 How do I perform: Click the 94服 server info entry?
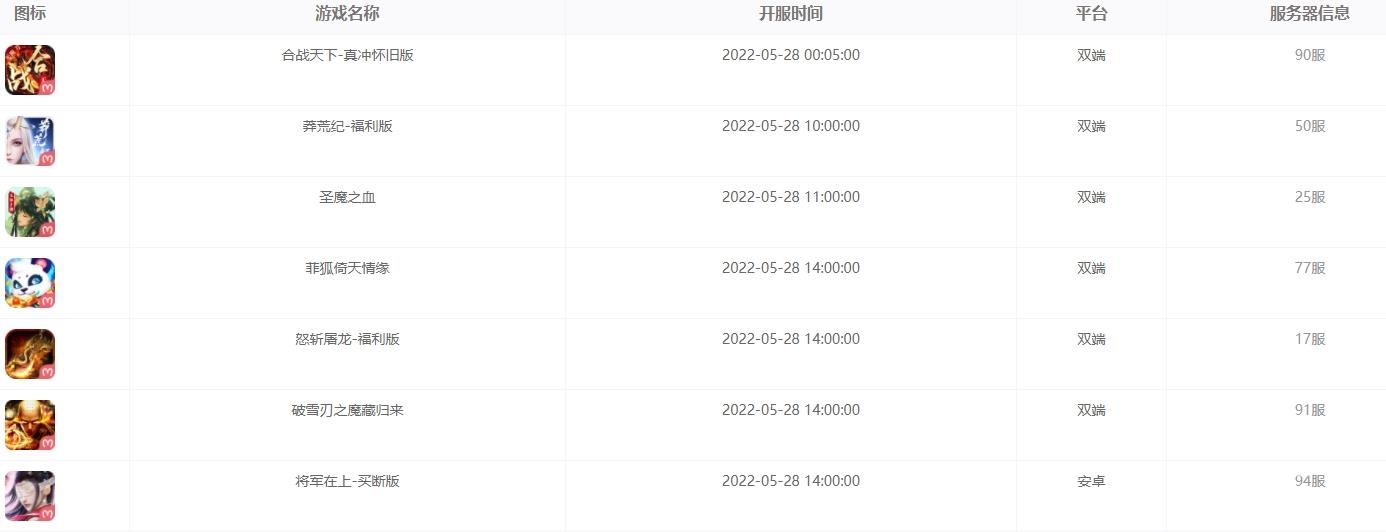[1310, 481]
